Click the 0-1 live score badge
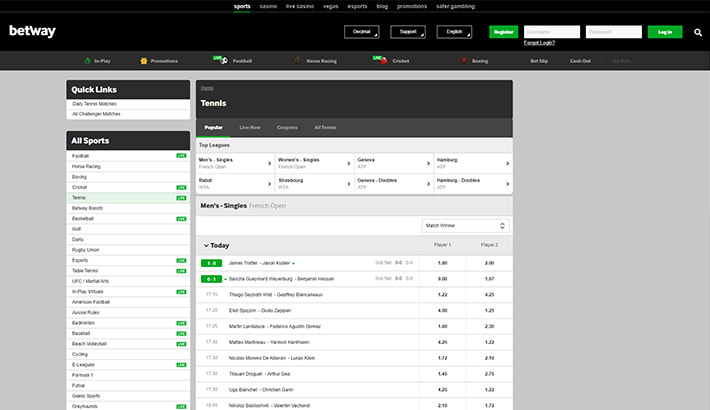This screenshot has height=410, width=710. pyautogui.click(x=211, y=279)
